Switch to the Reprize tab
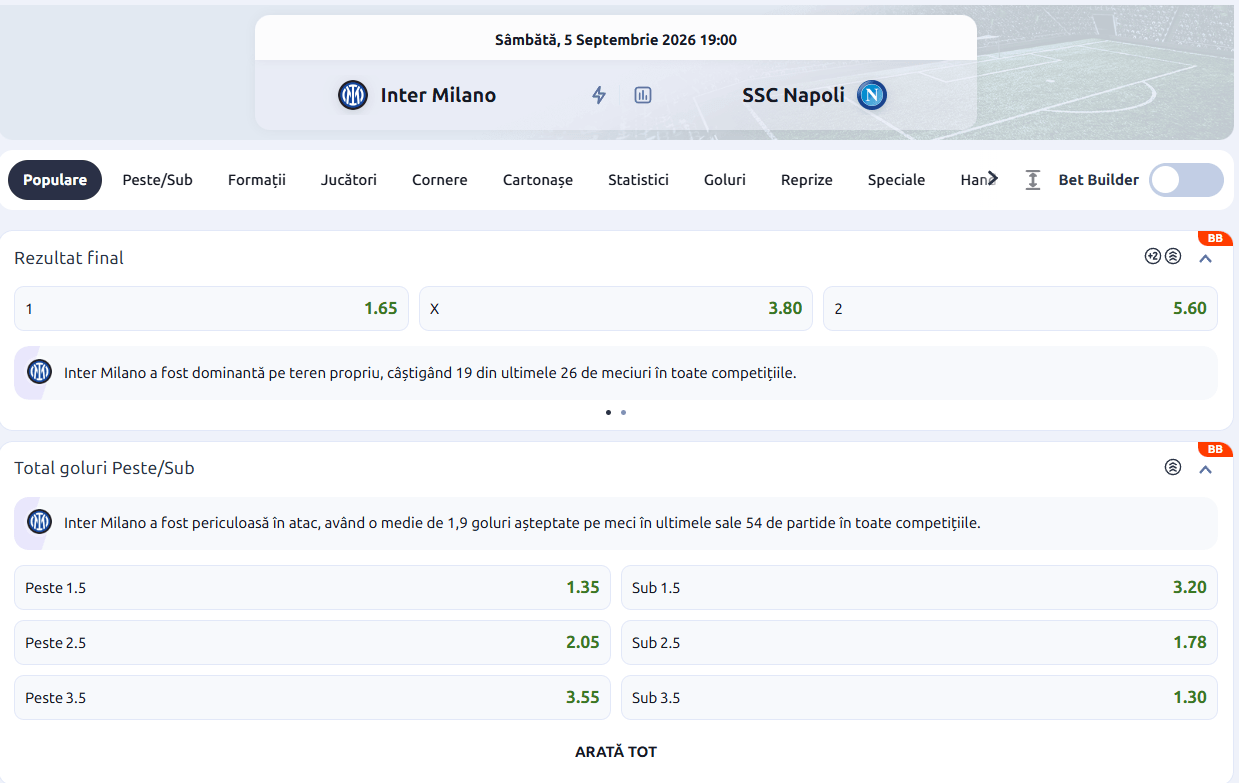This screenshot has width=1239, height=783. point(807,180)
